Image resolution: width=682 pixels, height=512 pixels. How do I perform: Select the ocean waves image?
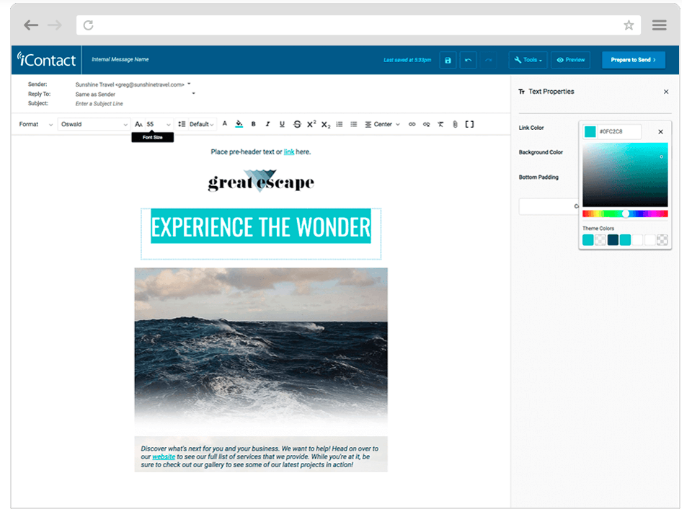pos(261,349)
